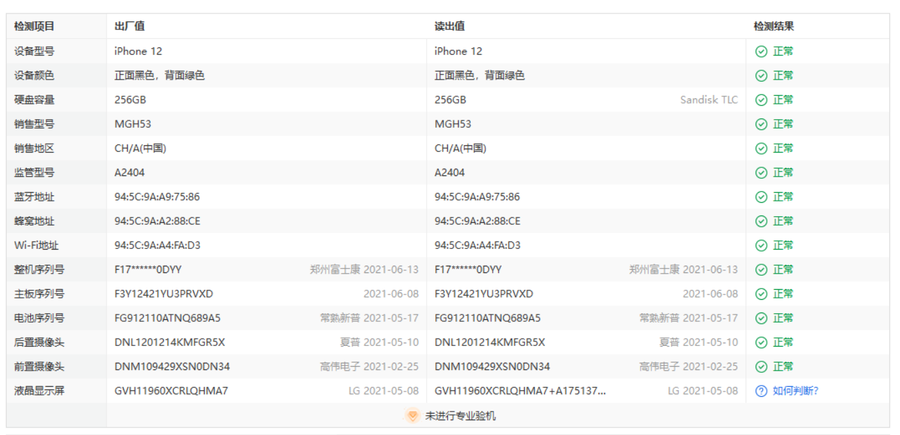Click the green check icon in 后置摄像头 row
This screenshot has height=435, width=900.
pyautogui.click(x=761, y=343)
